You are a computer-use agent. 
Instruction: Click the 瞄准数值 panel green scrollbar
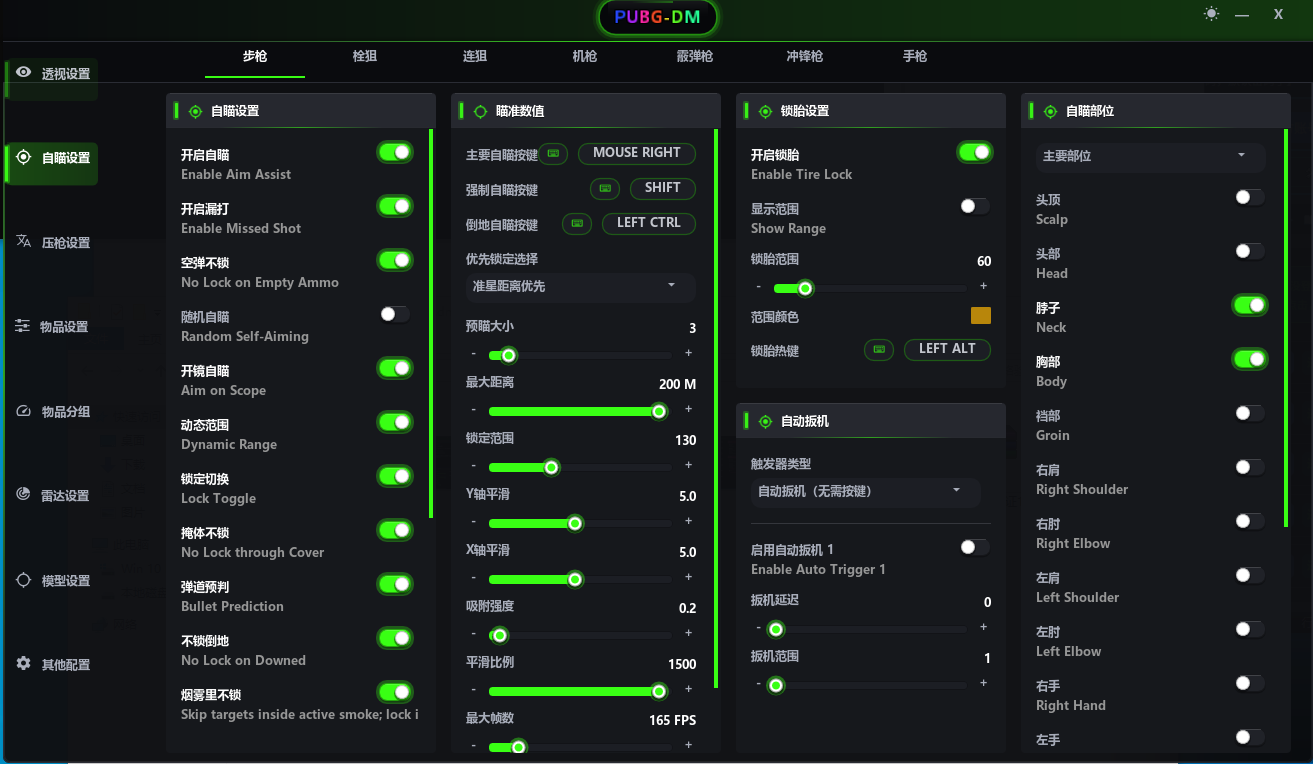pos(716,408)
